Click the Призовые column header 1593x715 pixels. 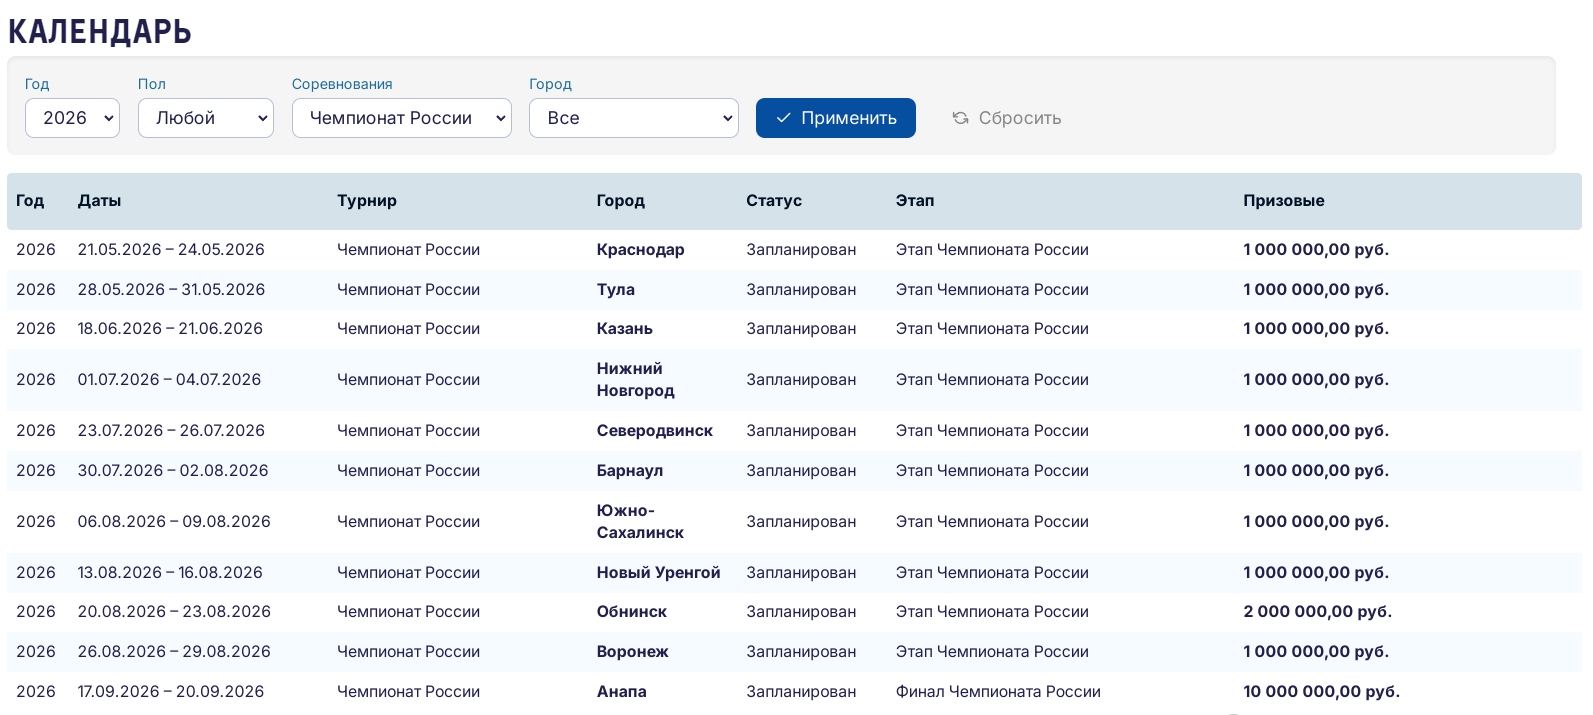pos(1283,201)
